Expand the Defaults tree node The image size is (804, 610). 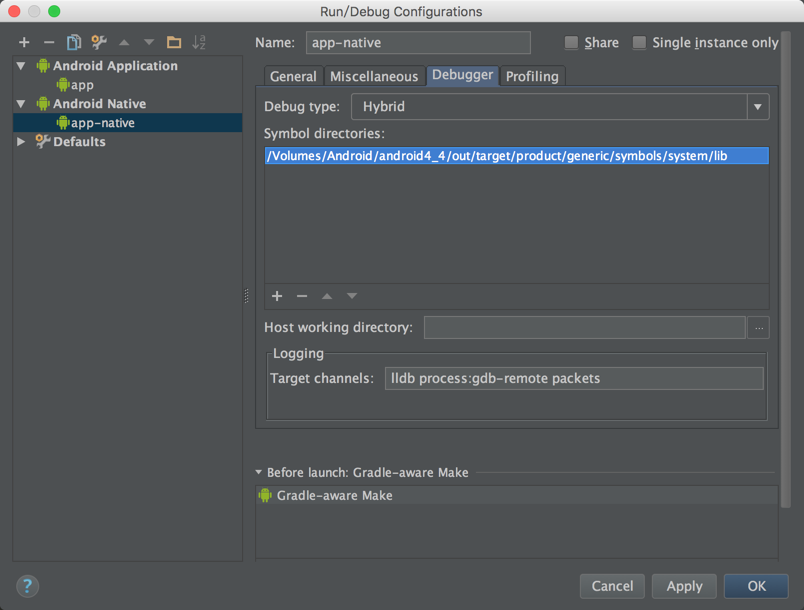pyautogui.click(x=21, y=141)
